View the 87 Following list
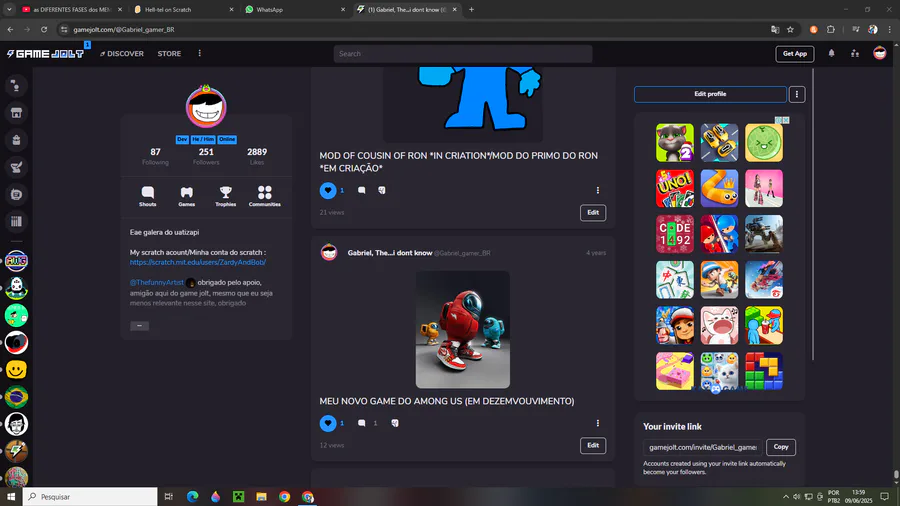900x506 pixels. point(156,156)
